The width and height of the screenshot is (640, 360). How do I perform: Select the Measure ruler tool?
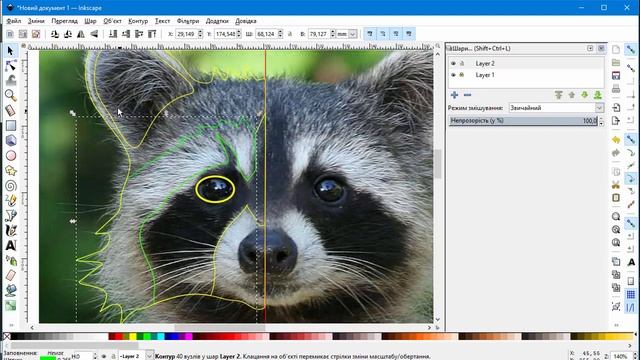click(11, 110)
